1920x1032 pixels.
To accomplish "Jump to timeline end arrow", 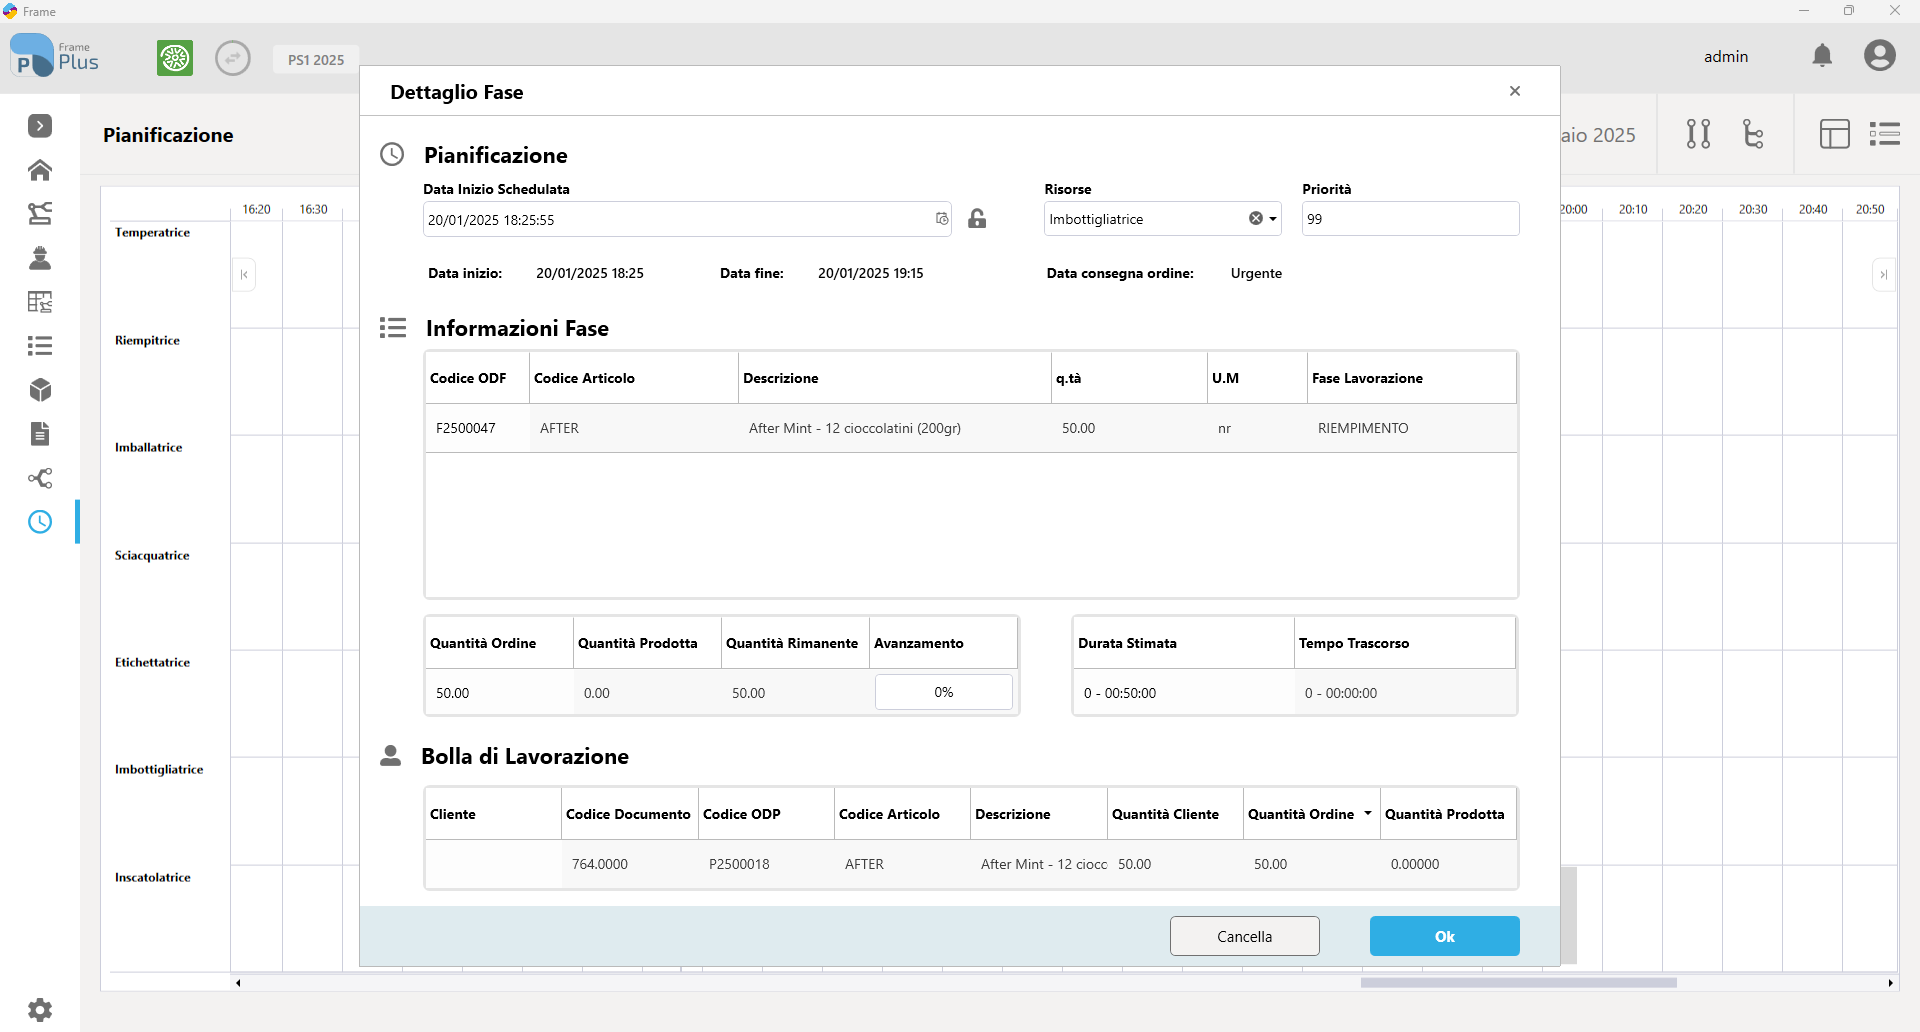I will click(x=1883, y=275).
